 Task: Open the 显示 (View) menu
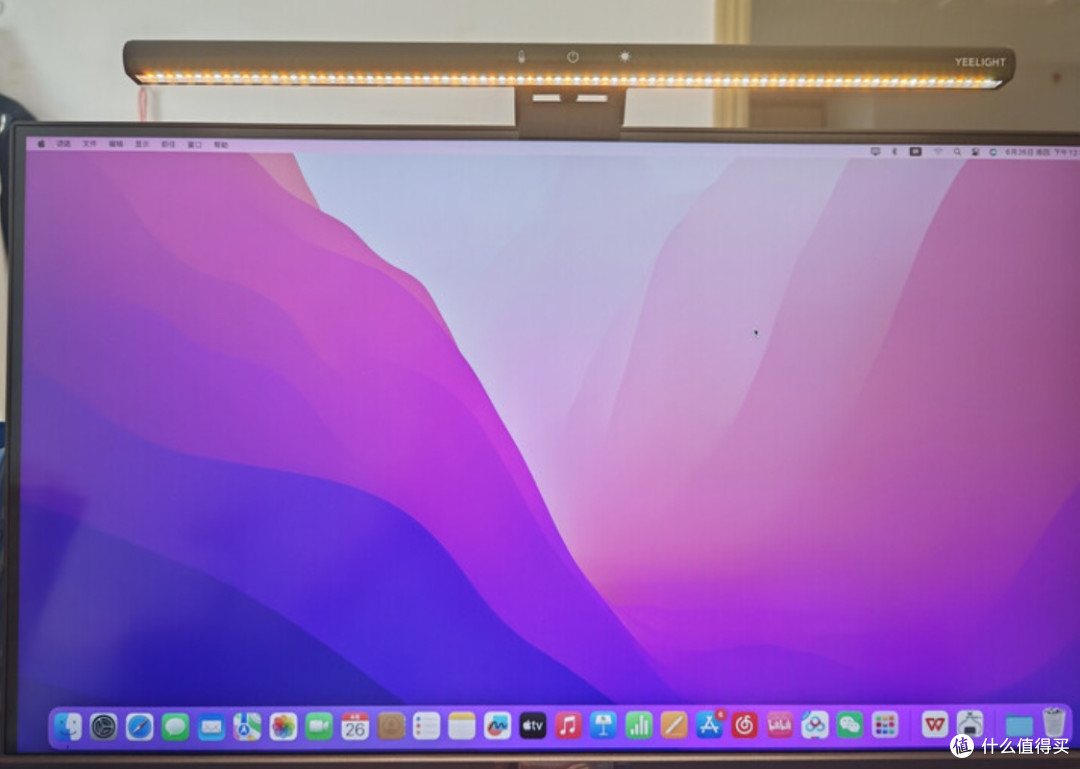pos(142,144)
